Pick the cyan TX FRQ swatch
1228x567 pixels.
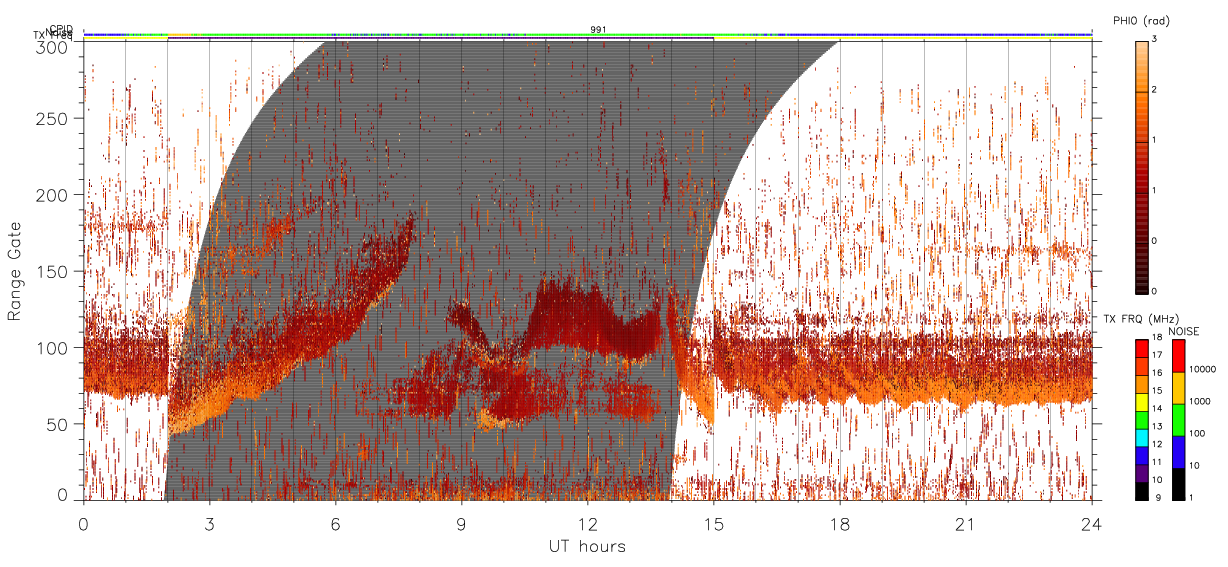[x=1142, y=438]
